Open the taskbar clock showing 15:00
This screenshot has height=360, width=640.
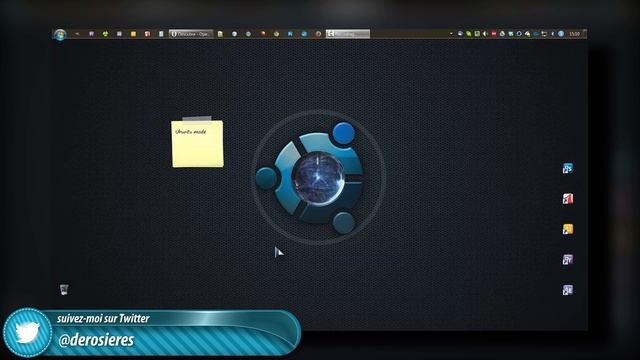(x=575, y=34)
